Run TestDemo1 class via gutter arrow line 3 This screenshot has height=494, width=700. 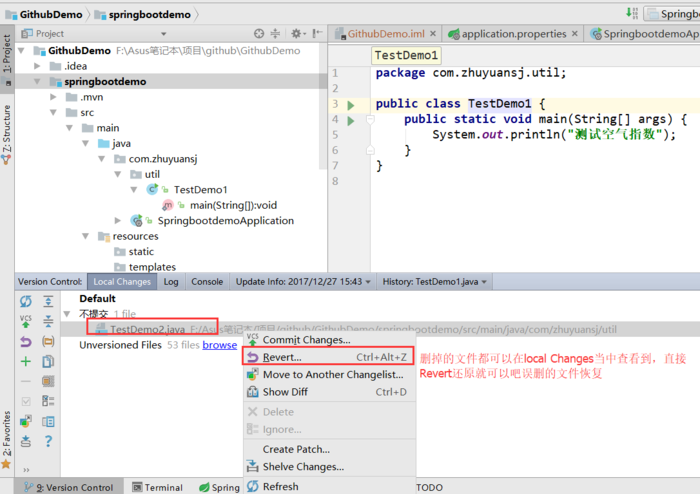(351, 105)
